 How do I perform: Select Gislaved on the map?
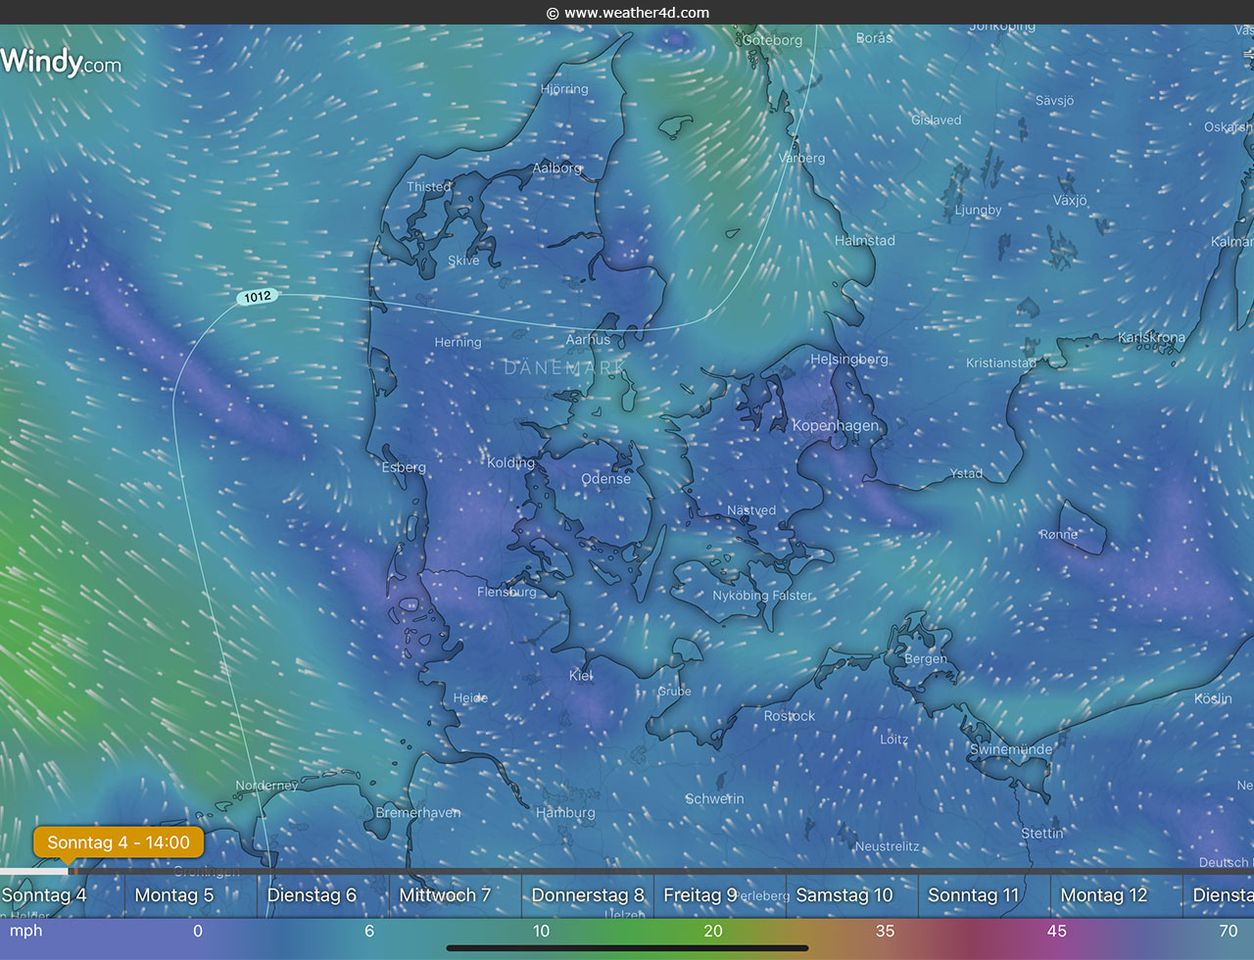tap(936, 119)
